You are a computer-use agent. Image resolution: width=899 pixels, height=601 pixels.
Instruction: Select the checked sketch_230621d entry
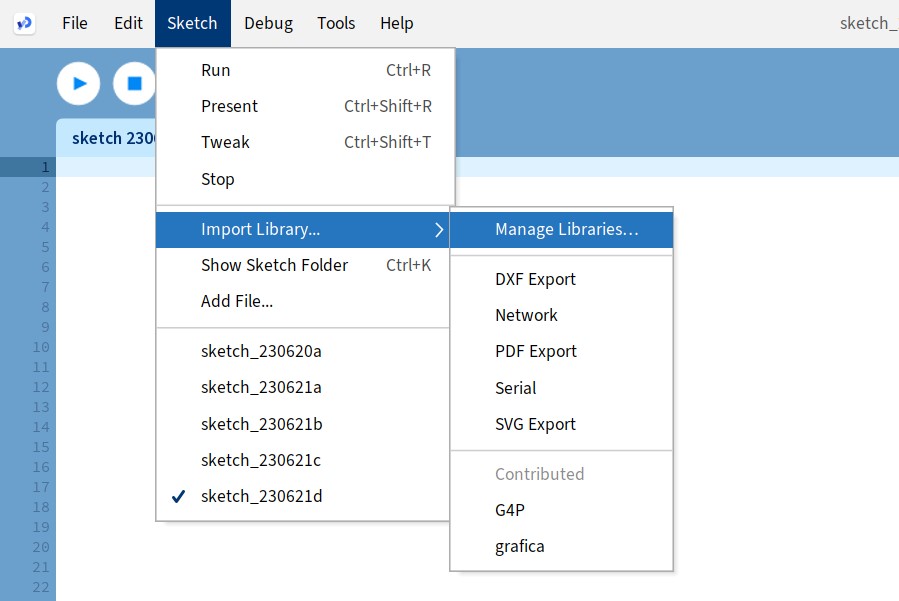point(261,496)
